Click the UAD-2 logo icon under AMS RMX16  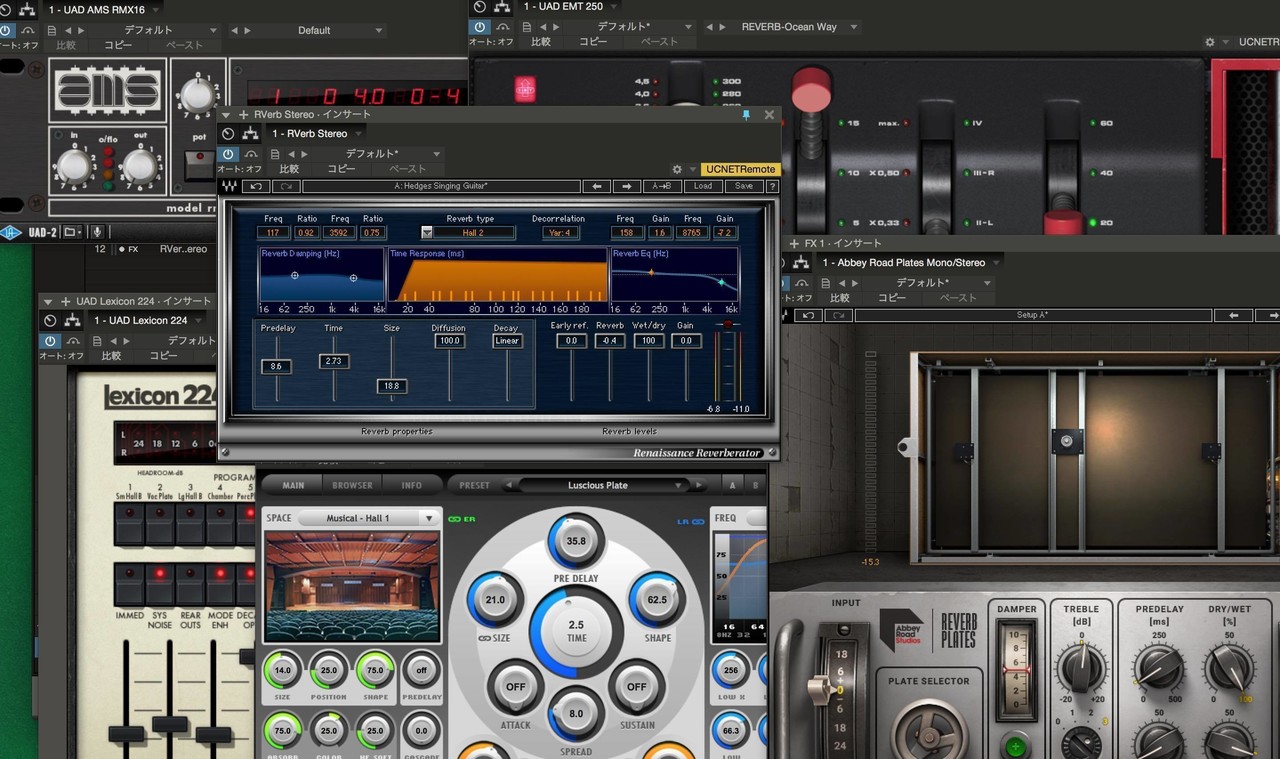point(12,232)
